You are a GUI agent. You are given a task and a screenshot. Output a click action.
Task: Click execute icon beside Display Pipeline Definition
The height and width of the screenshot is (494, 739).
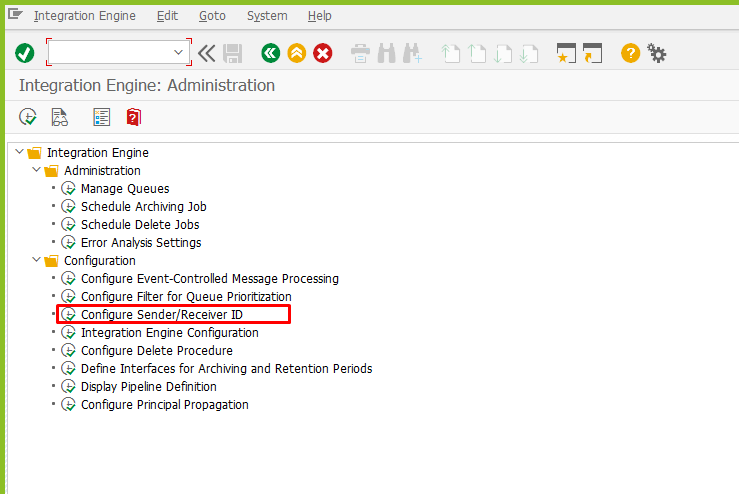[x=69, y=387]
